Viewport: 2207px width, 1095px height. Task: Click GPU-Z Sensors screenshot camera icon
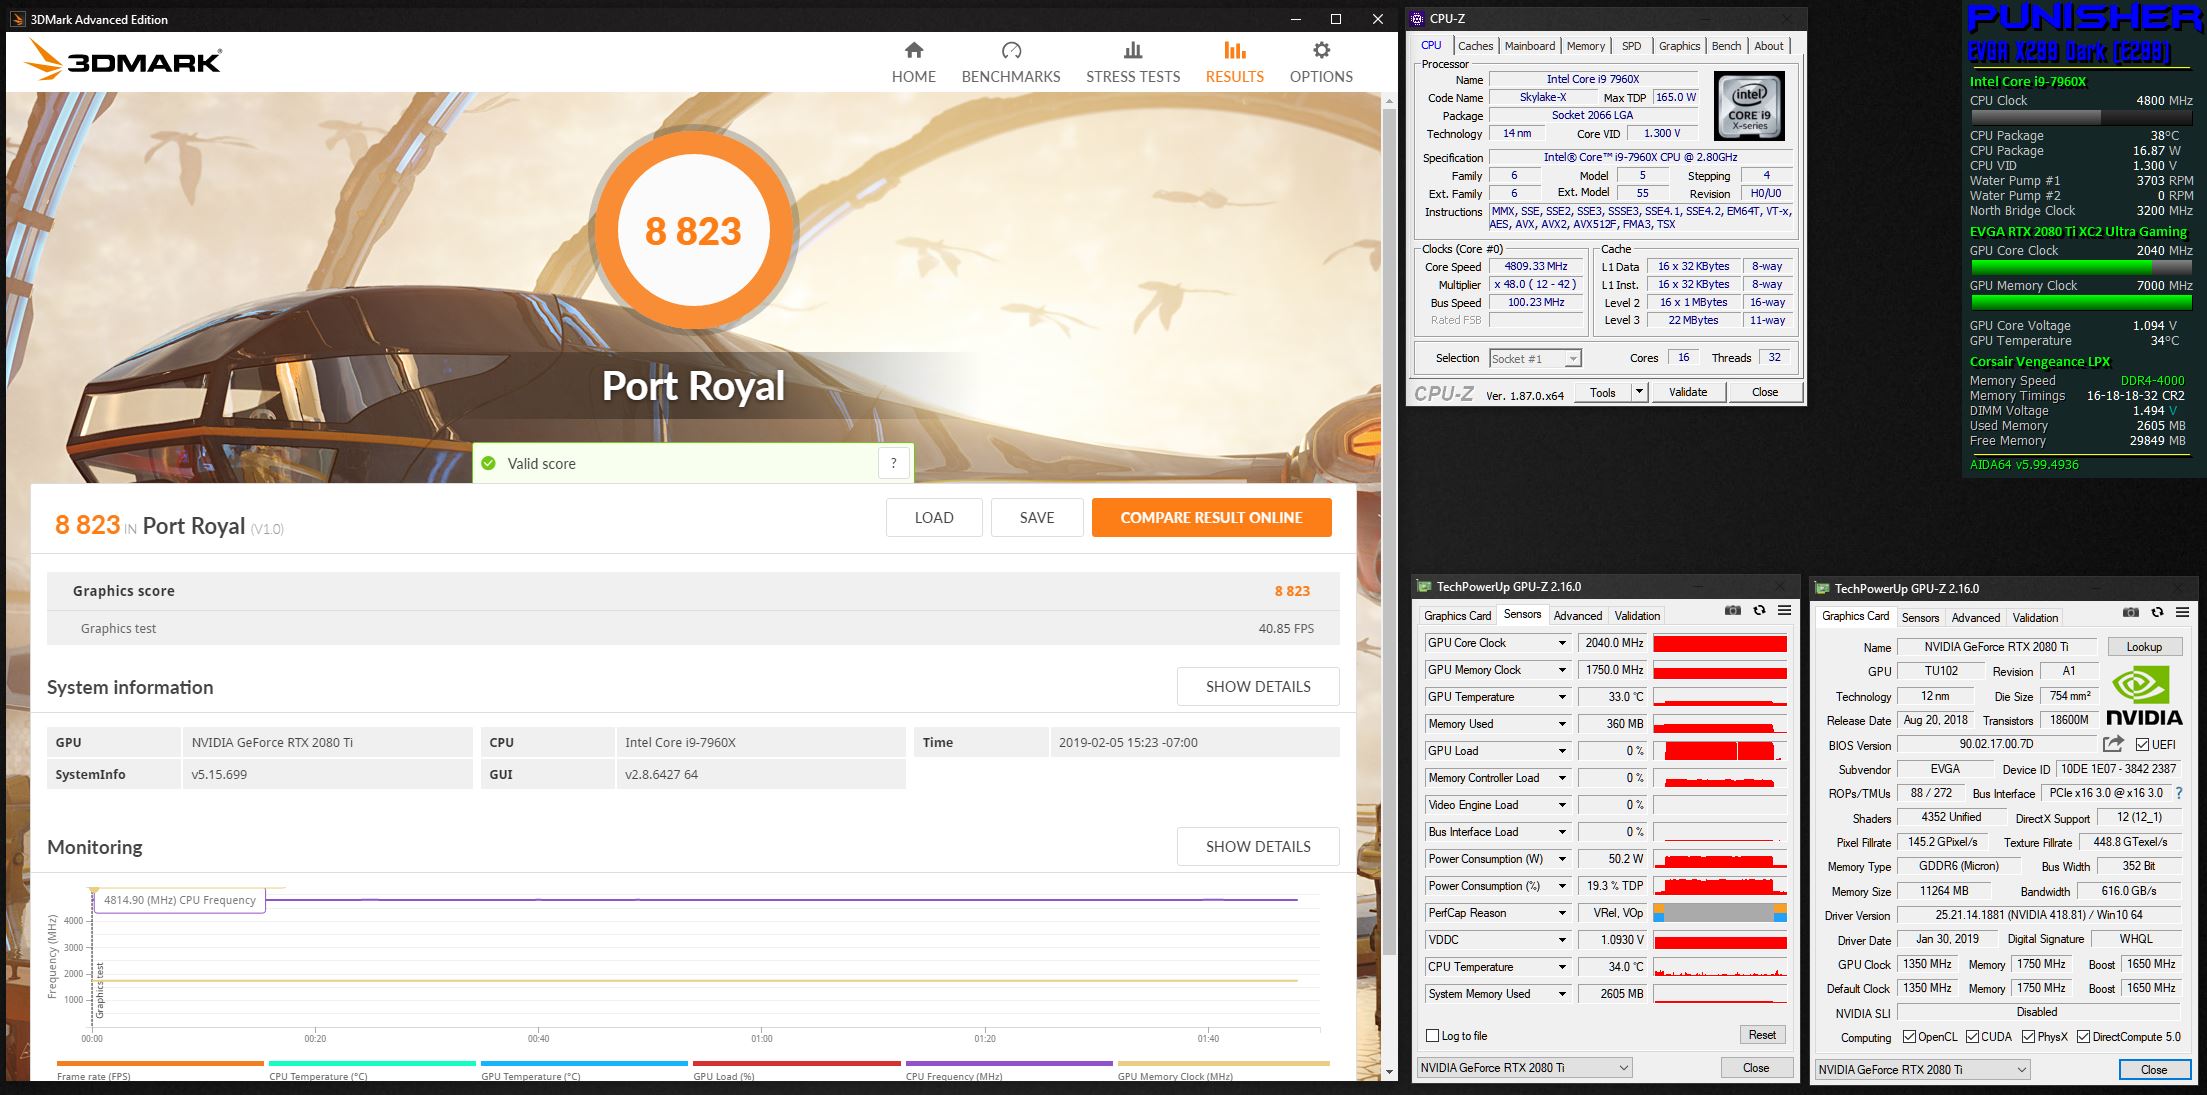pyautogui.click(x=1733, y=611)
